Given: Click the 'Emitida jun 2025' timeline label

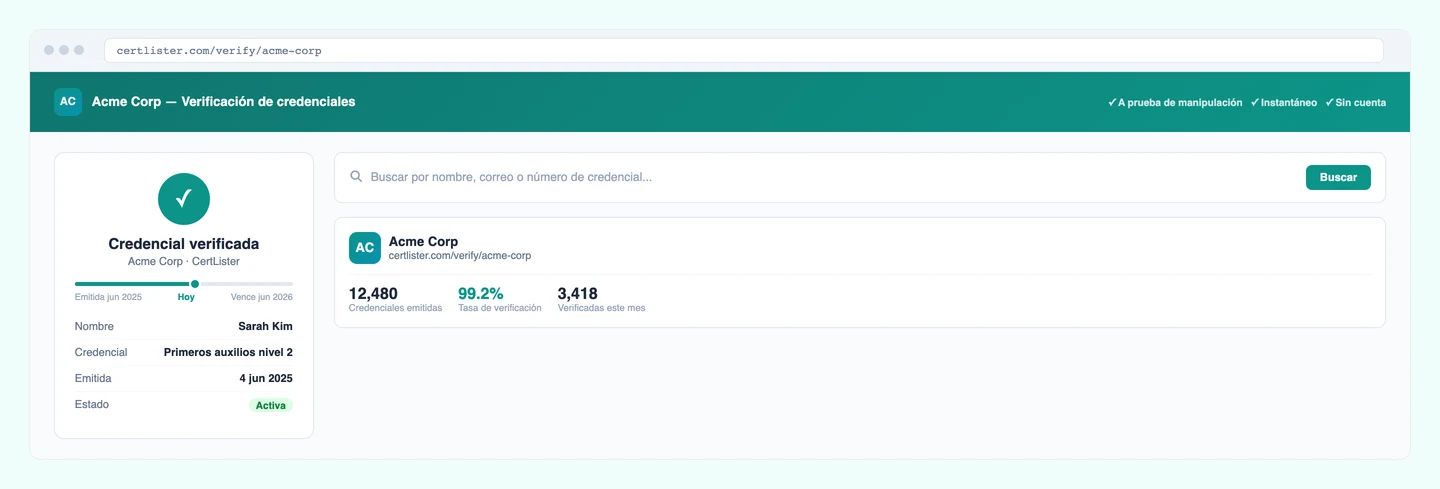Looking at the screenshot, I should tap(108, 297).
